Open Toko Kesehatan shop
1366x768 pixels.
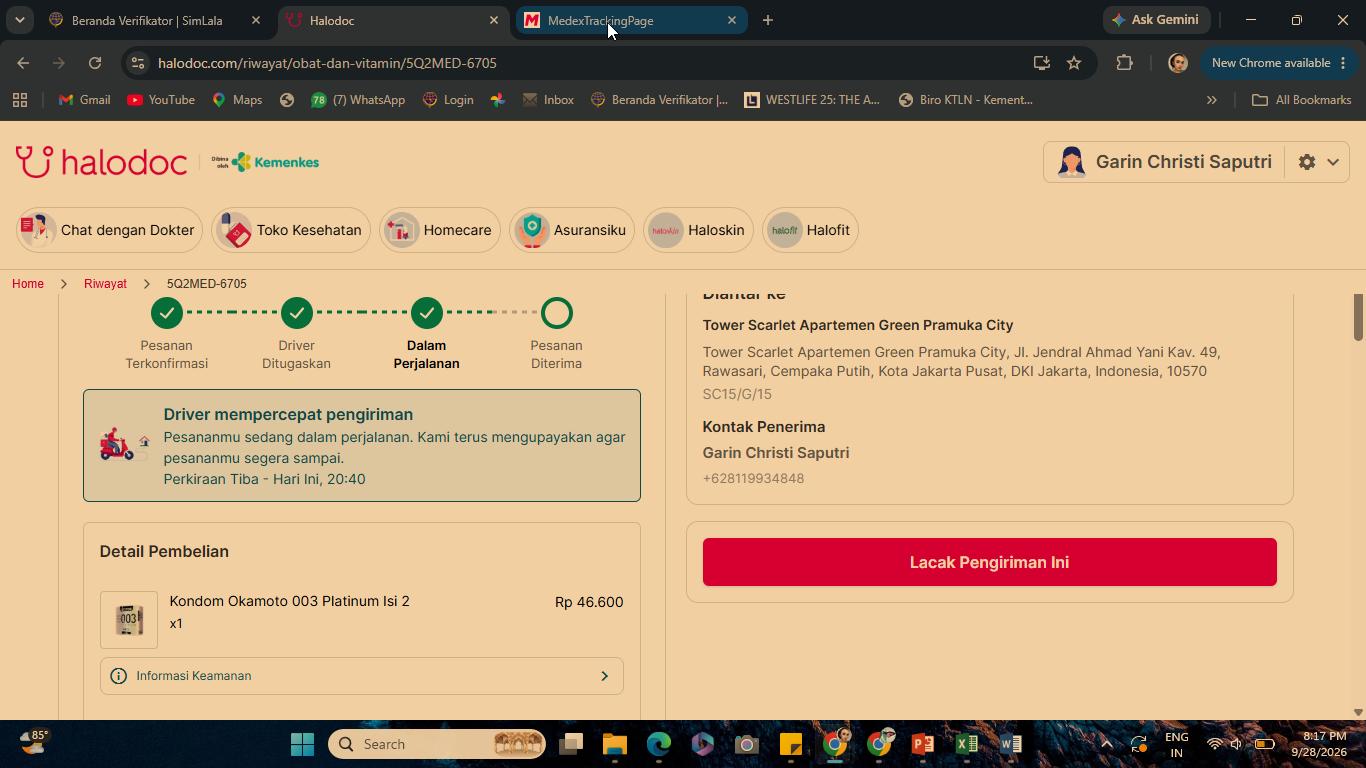click(290, 230)
